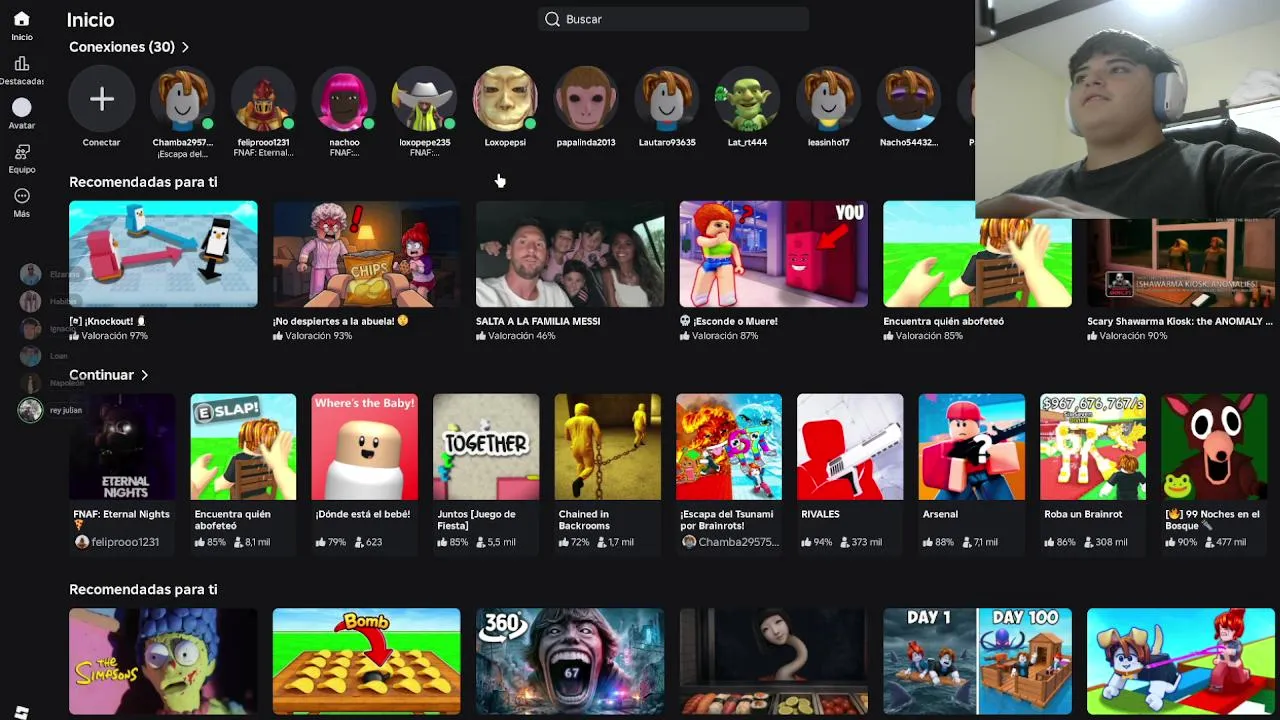
Task: Click RIVALES game title text
Action: pos(820,514)
